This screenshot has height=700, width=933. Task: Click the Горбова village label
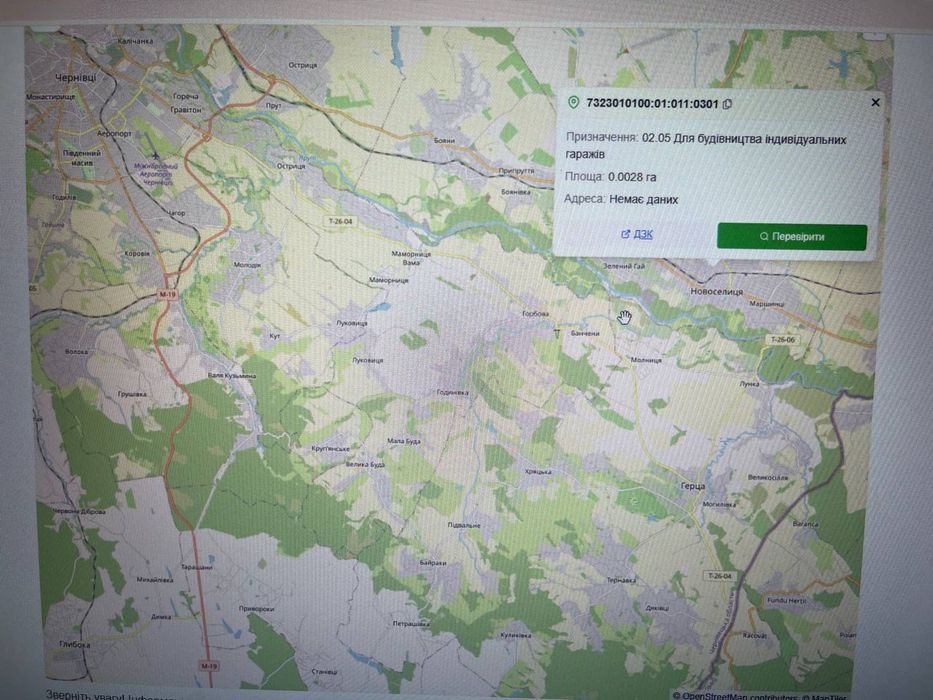[x=536, y=314]
